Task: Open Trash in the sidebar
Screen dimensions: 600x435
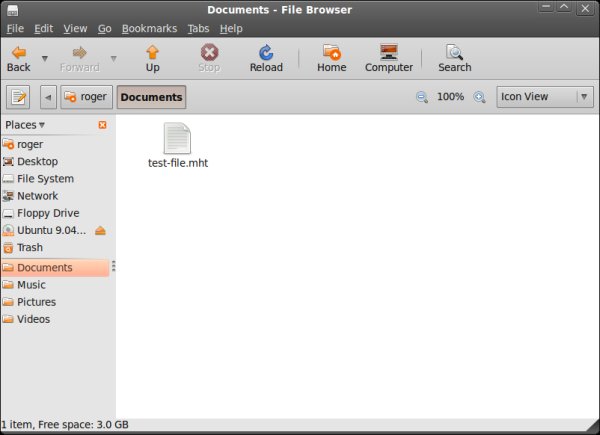Action: click(56, 248)
